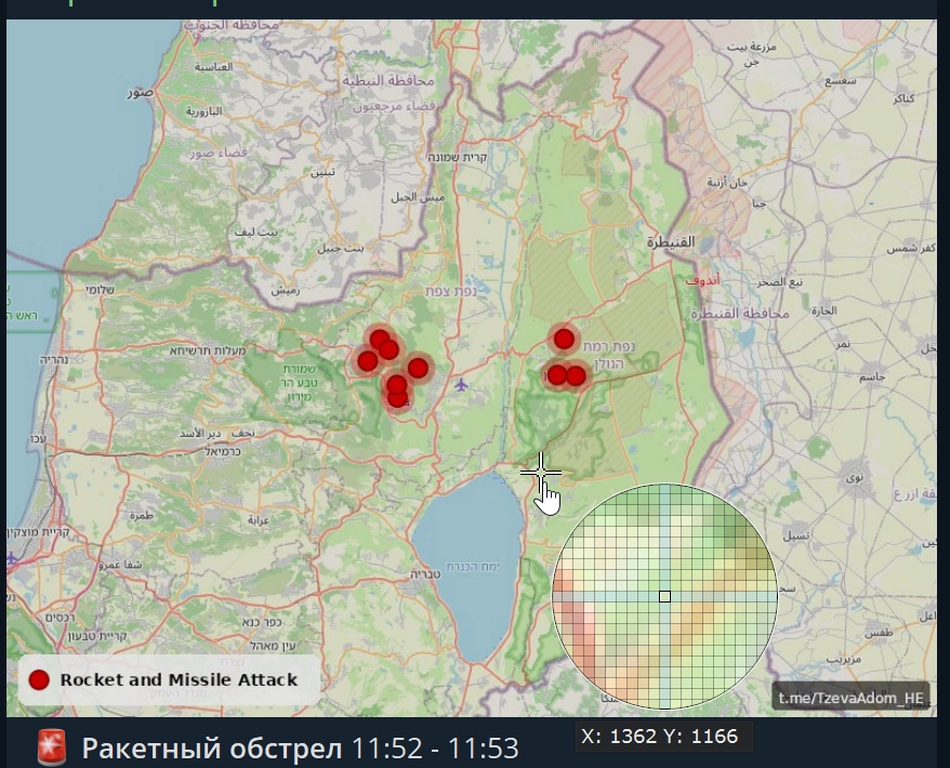Click the center square of the magnifier
Screen dimensions: 950x768
665,597
